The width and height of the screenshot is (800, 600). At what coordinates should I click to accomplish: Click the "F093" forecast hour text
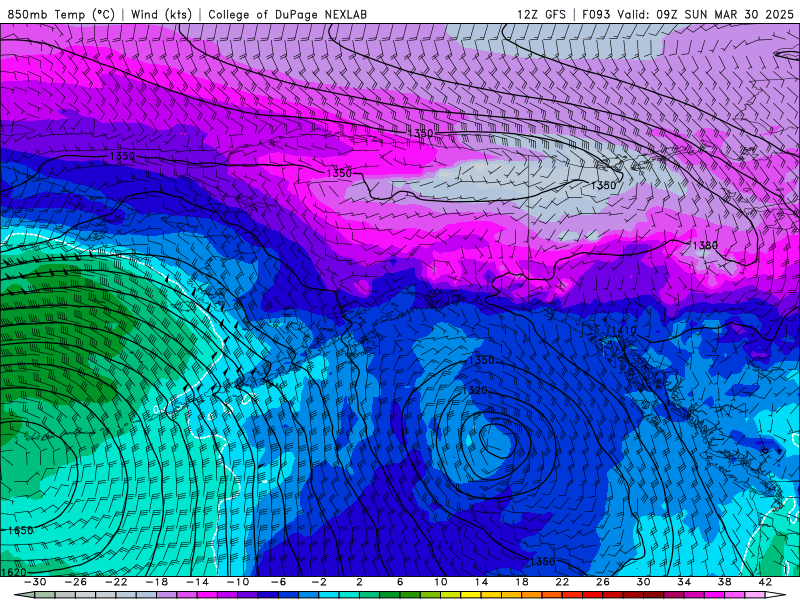click(596, 14)
